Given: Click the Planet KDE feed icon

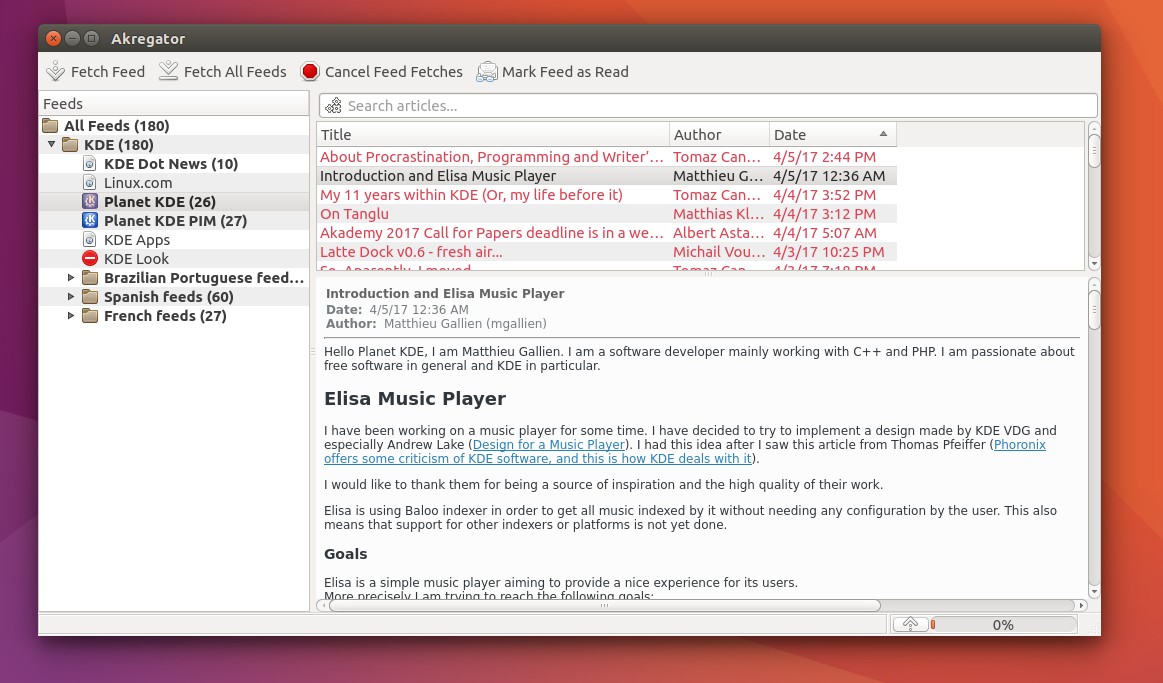Looking at the screenshot, I should tap(90, 202).
